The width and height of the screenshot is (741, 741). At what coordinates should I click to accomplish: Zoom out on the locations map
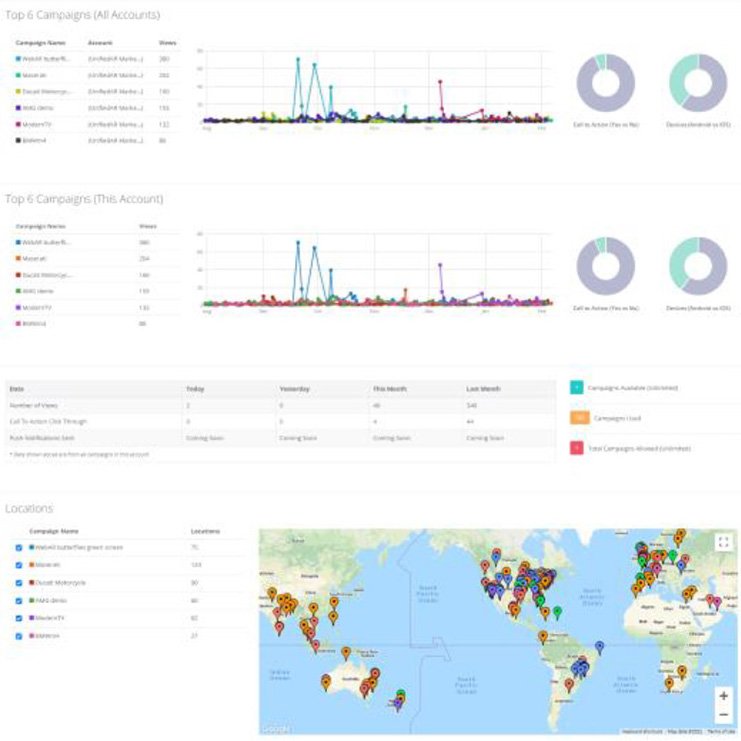point(722,714)
